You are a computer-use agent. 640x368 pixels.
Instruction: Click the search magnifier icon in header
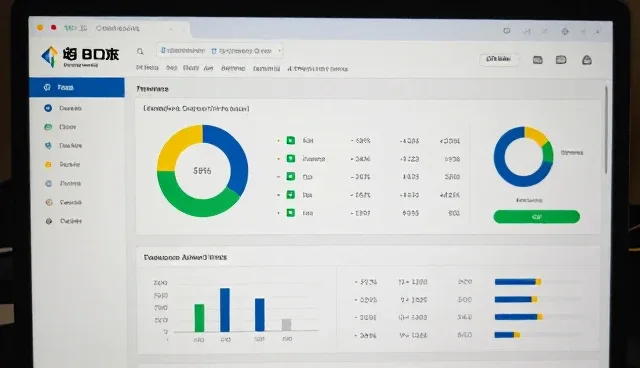[140, 51]
